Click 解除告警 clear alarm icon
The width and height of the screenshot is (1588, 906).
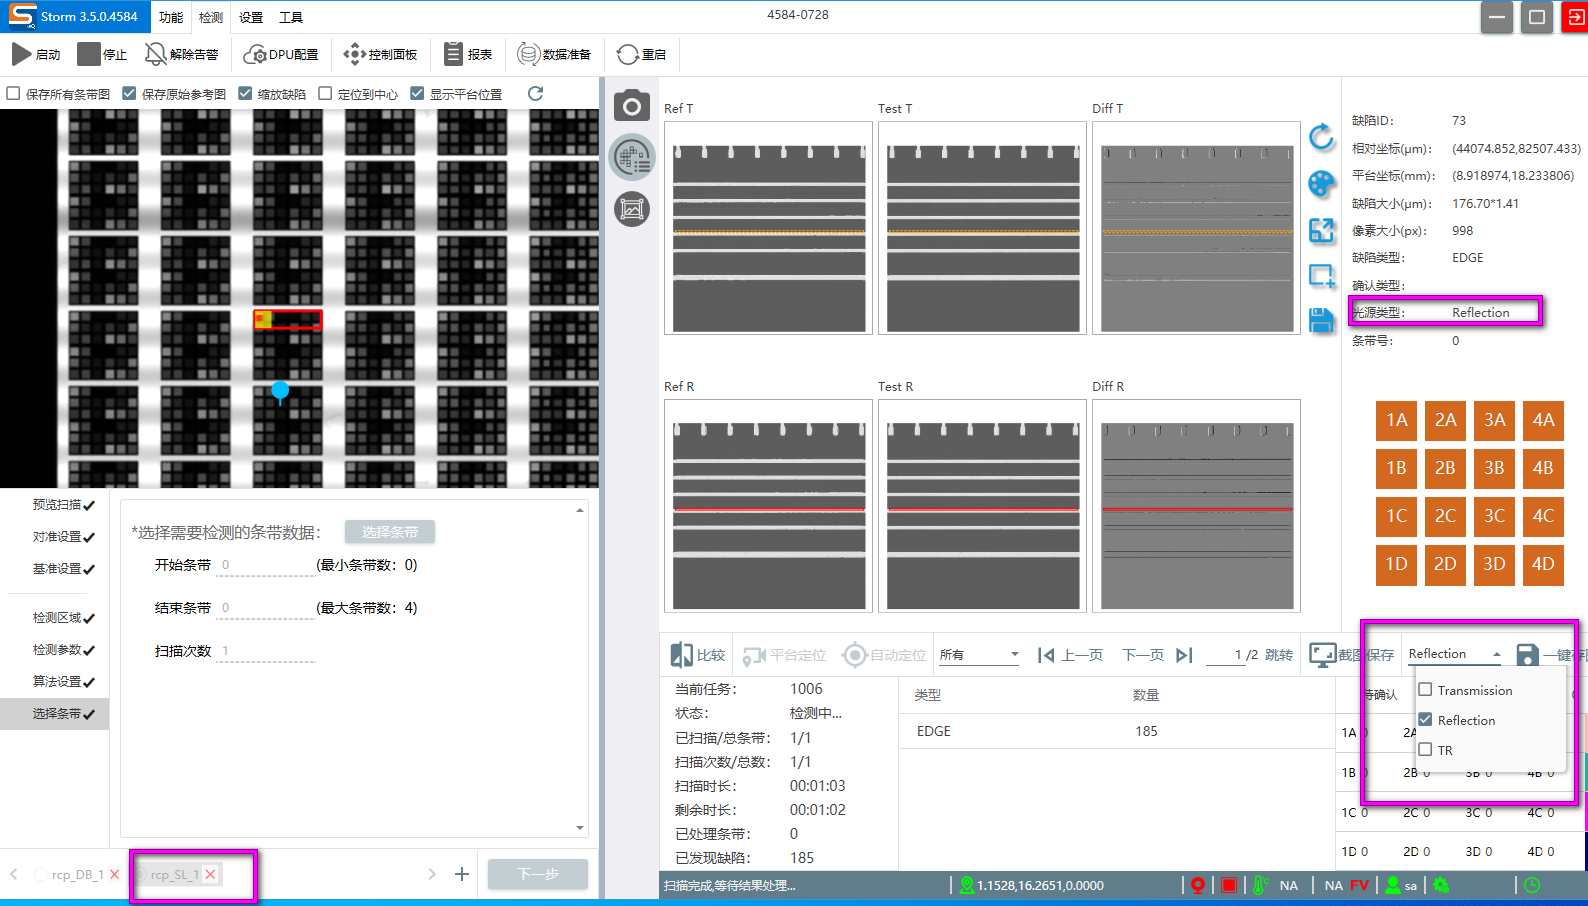[156, 54]
